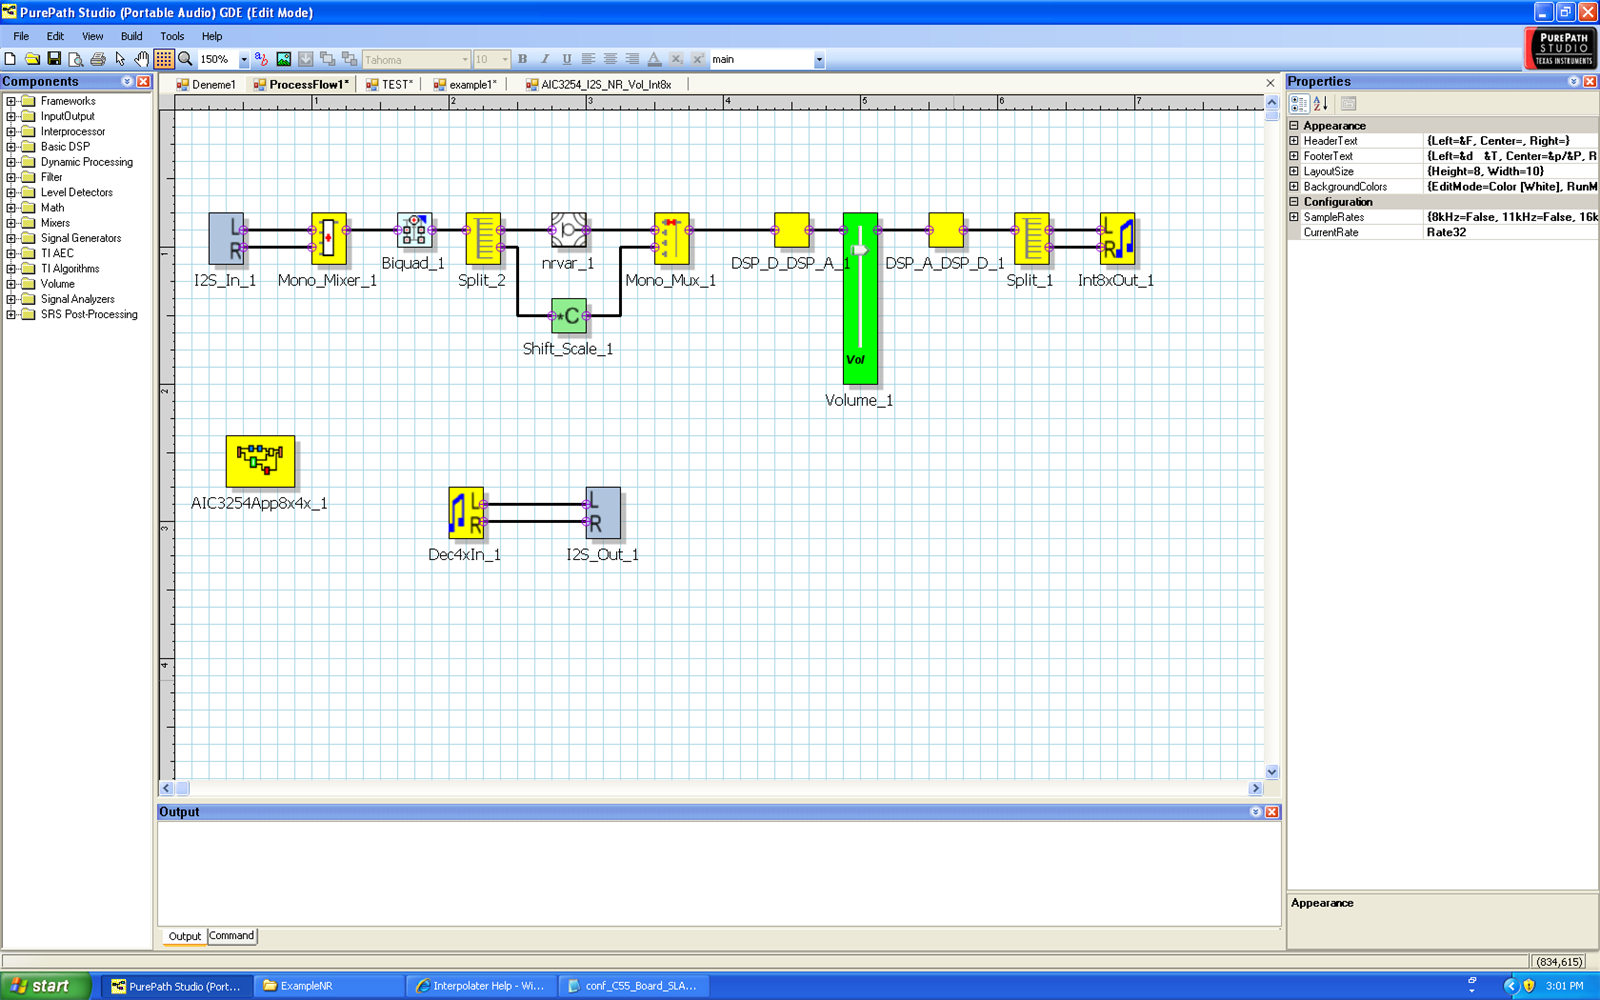Select the SRS Post-Processing folder
This screenshot has width=1600, height=1000.
point(89,314)
